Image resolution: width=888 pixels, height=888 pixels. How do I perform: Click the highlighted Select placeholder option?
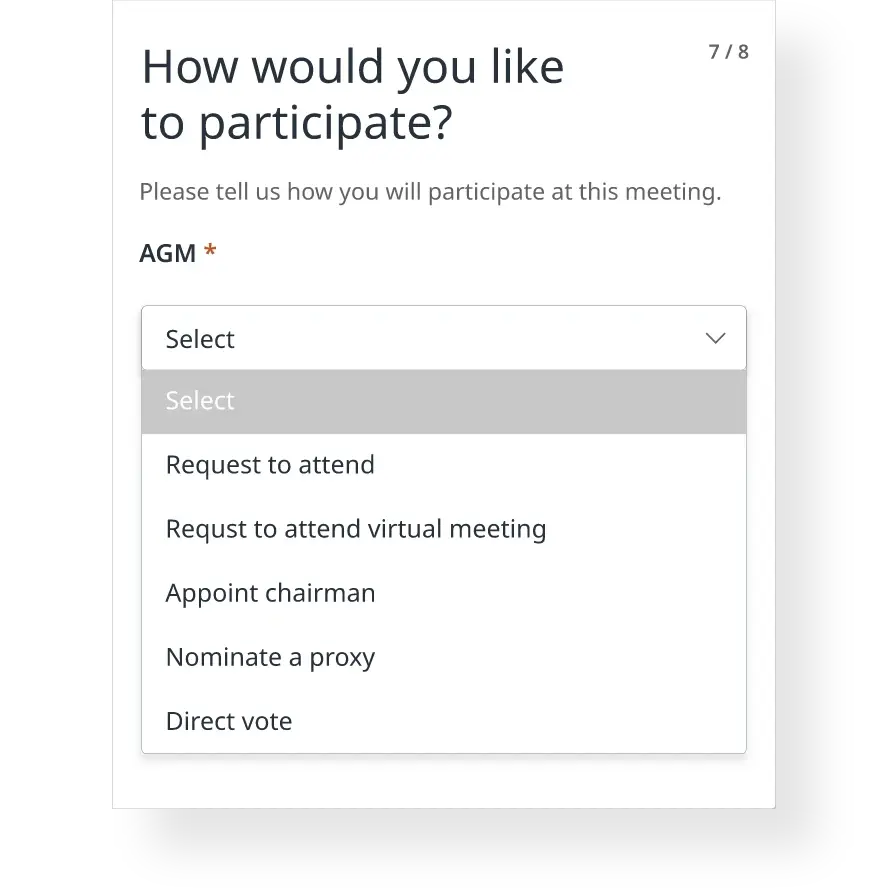[199, 400]
